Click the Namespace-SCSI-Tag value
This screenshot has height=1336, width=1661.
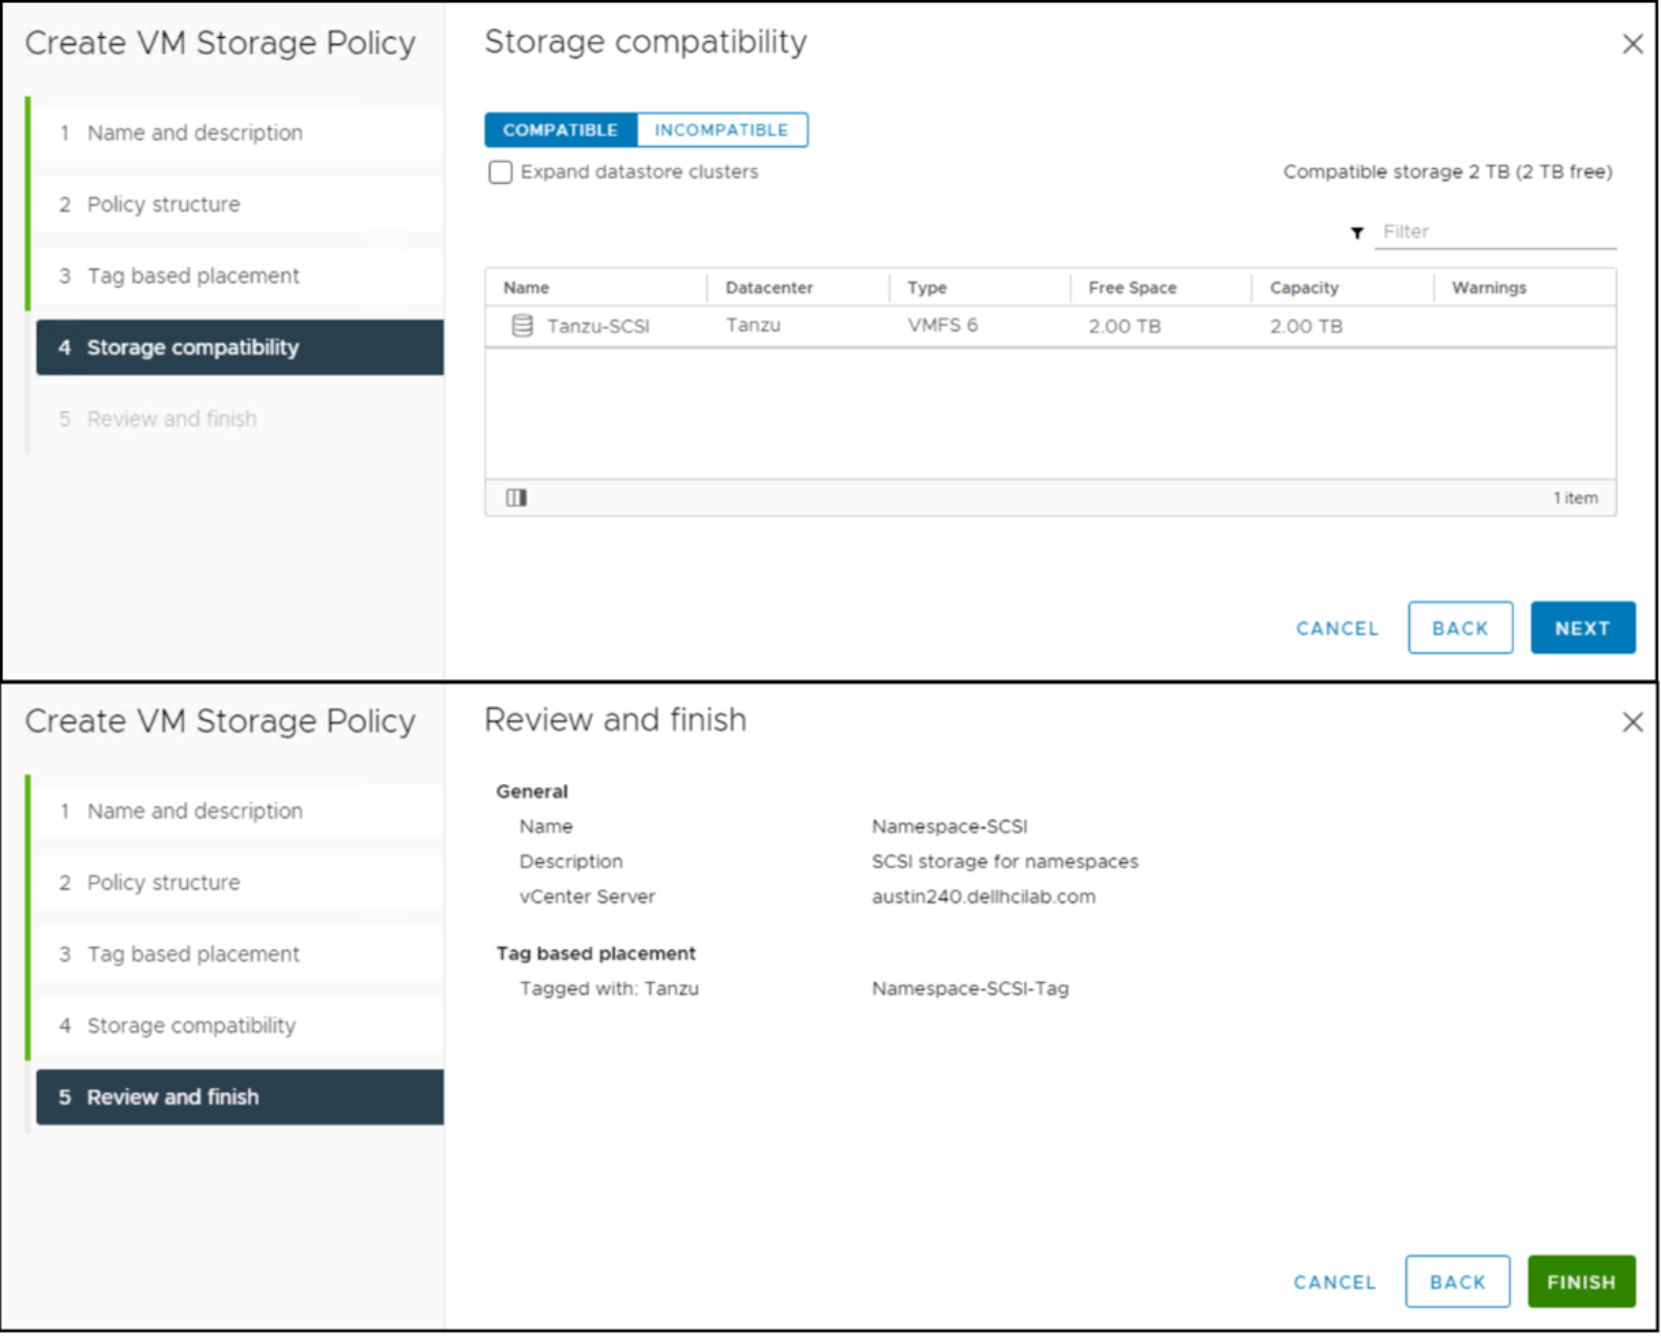tap(970, 989)
